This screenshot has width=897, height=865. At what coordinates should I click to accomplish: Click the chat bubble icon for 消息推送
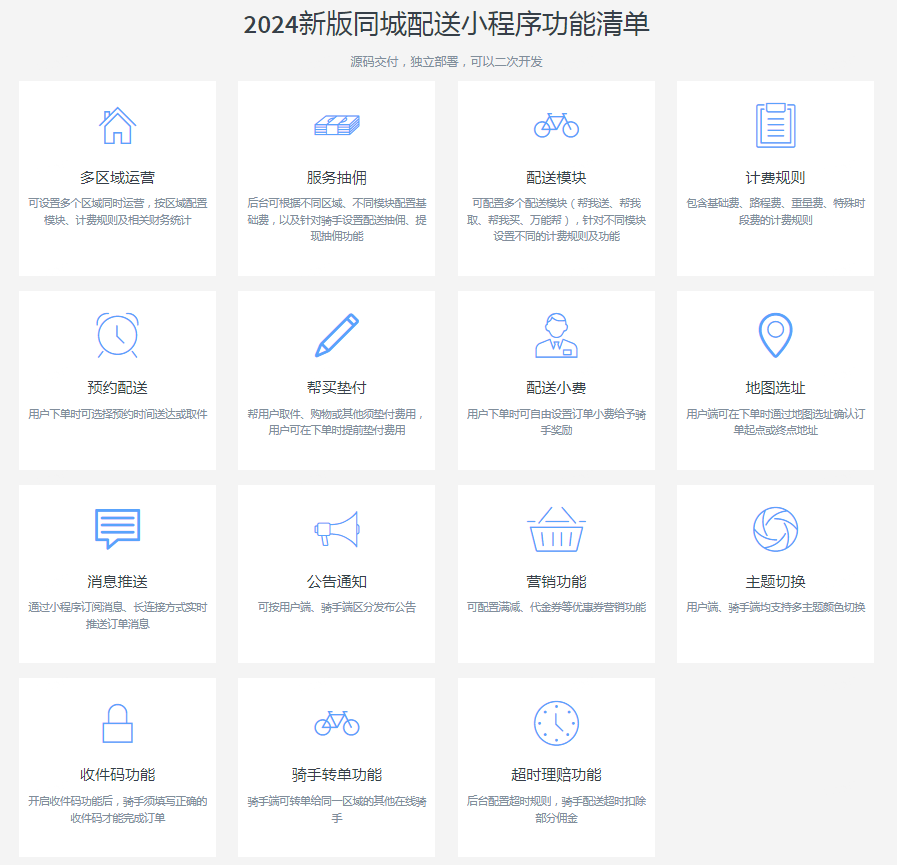[117, 529]
